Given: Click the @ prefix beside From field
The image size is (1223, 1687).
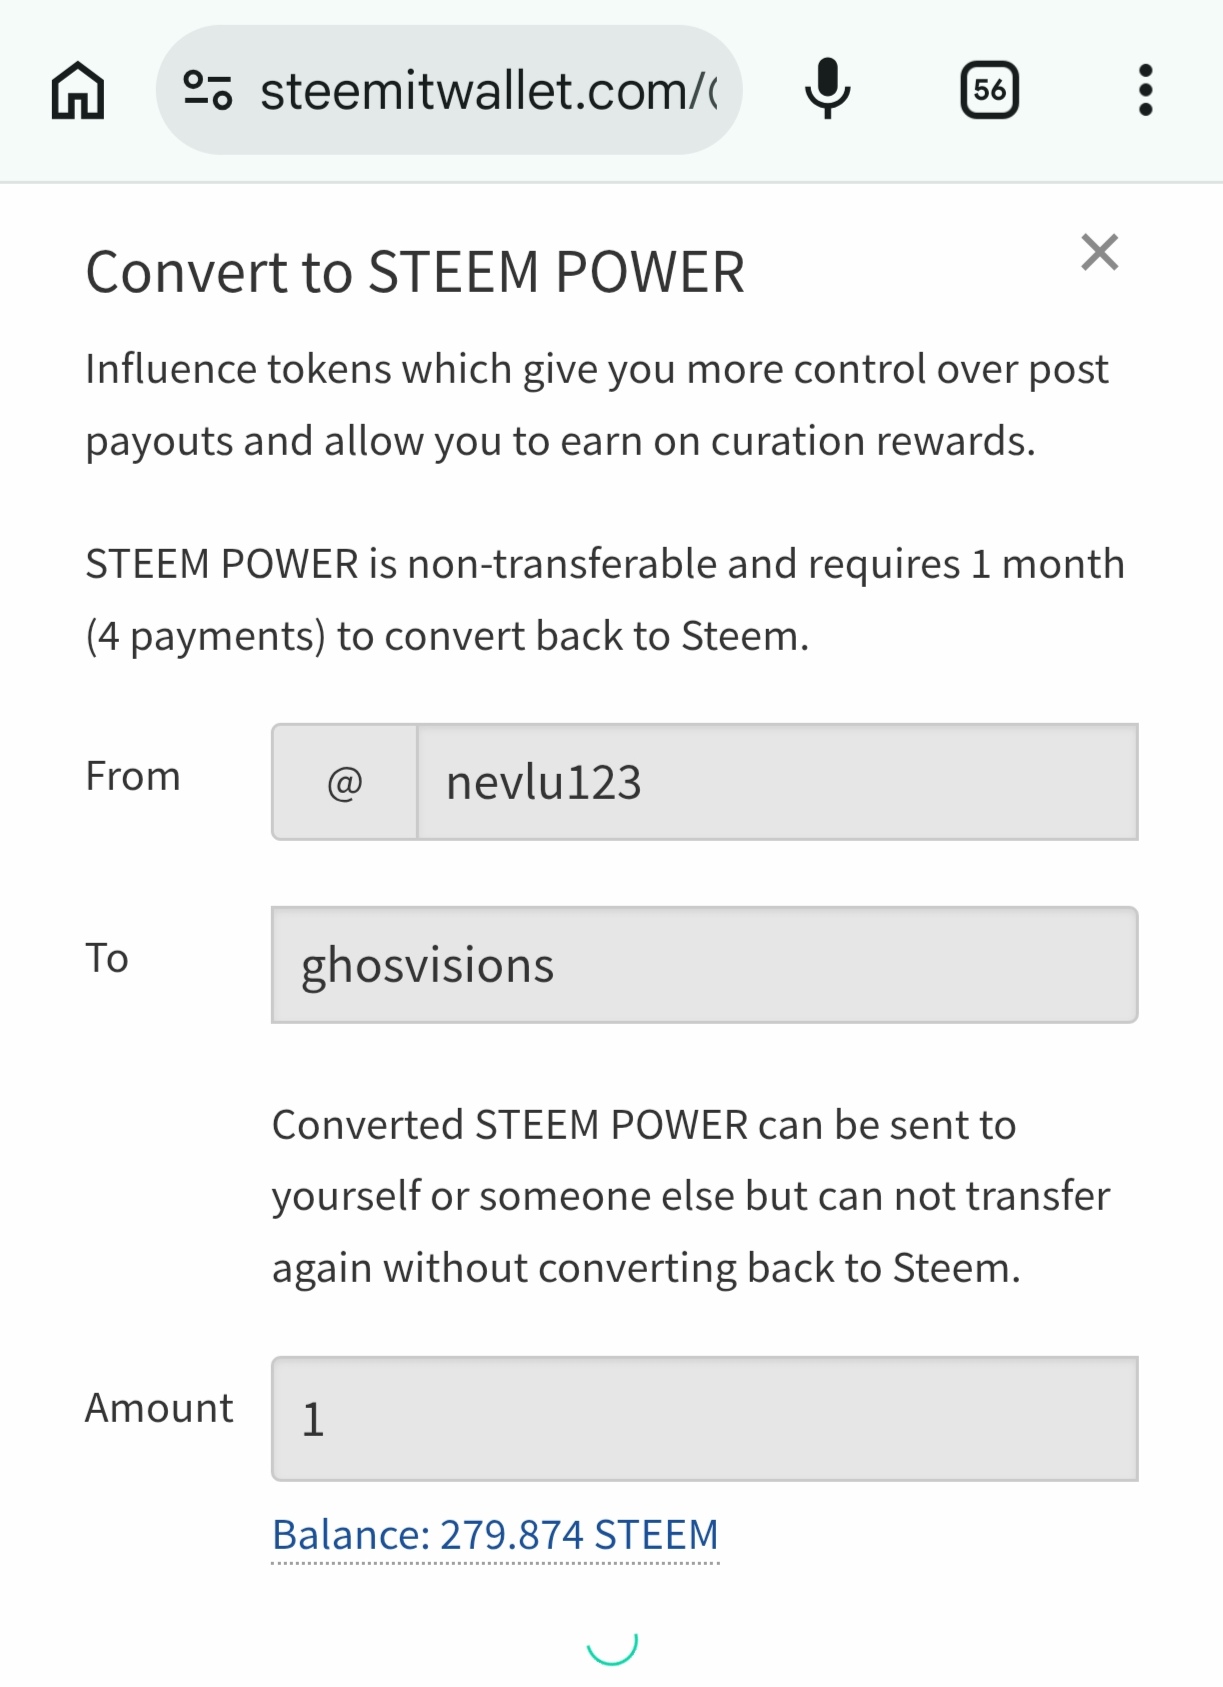Looking at the screenshot, I should [345, 782].
